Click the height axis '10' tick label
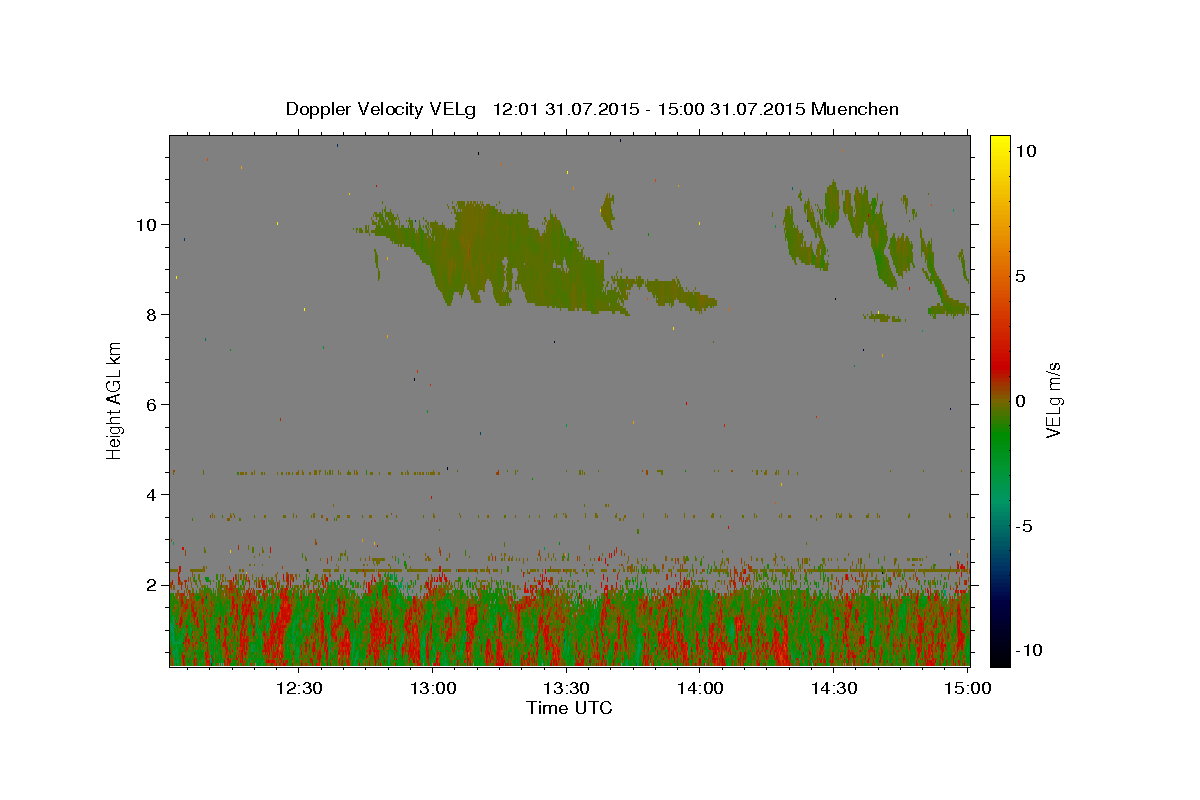 pos(148,225)
